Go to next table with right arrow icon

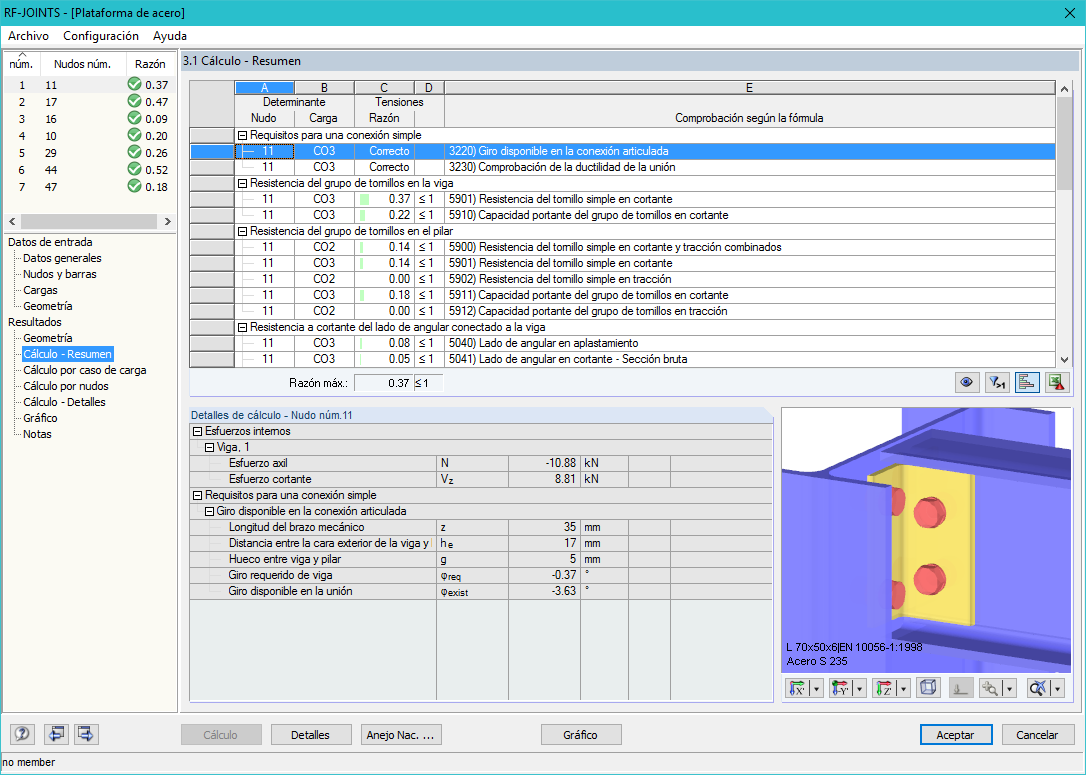[x=87, y=734]
